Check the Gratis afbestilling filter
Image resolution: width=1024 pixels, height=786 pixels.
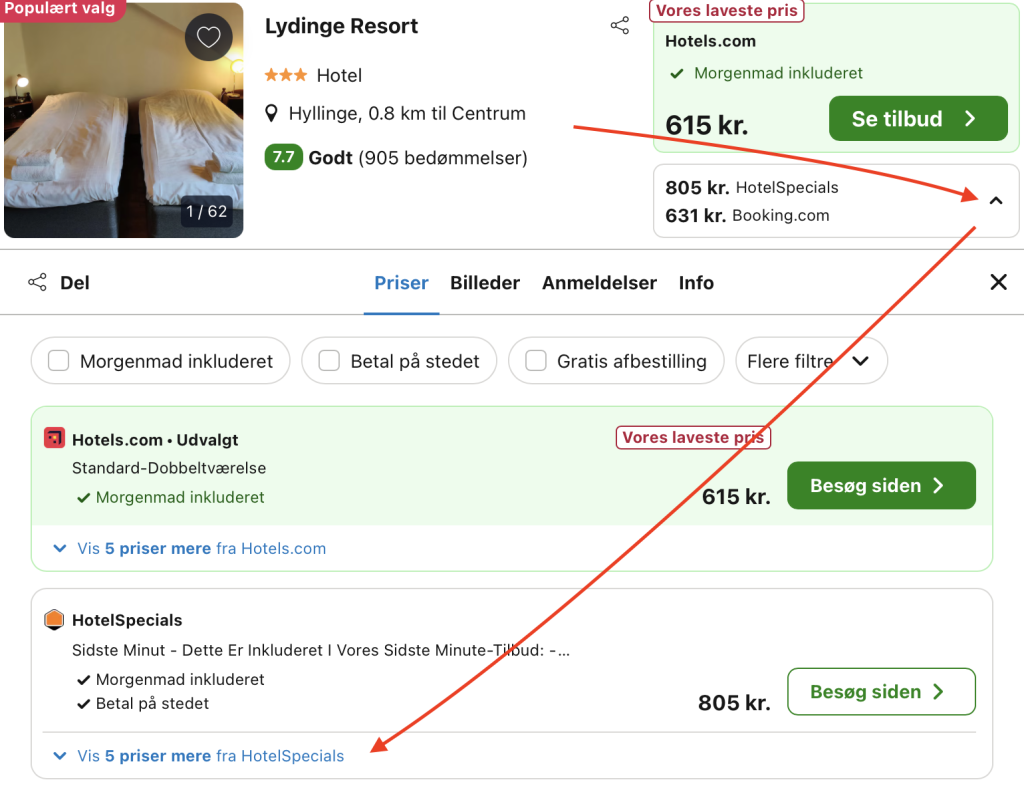[536, 361]
